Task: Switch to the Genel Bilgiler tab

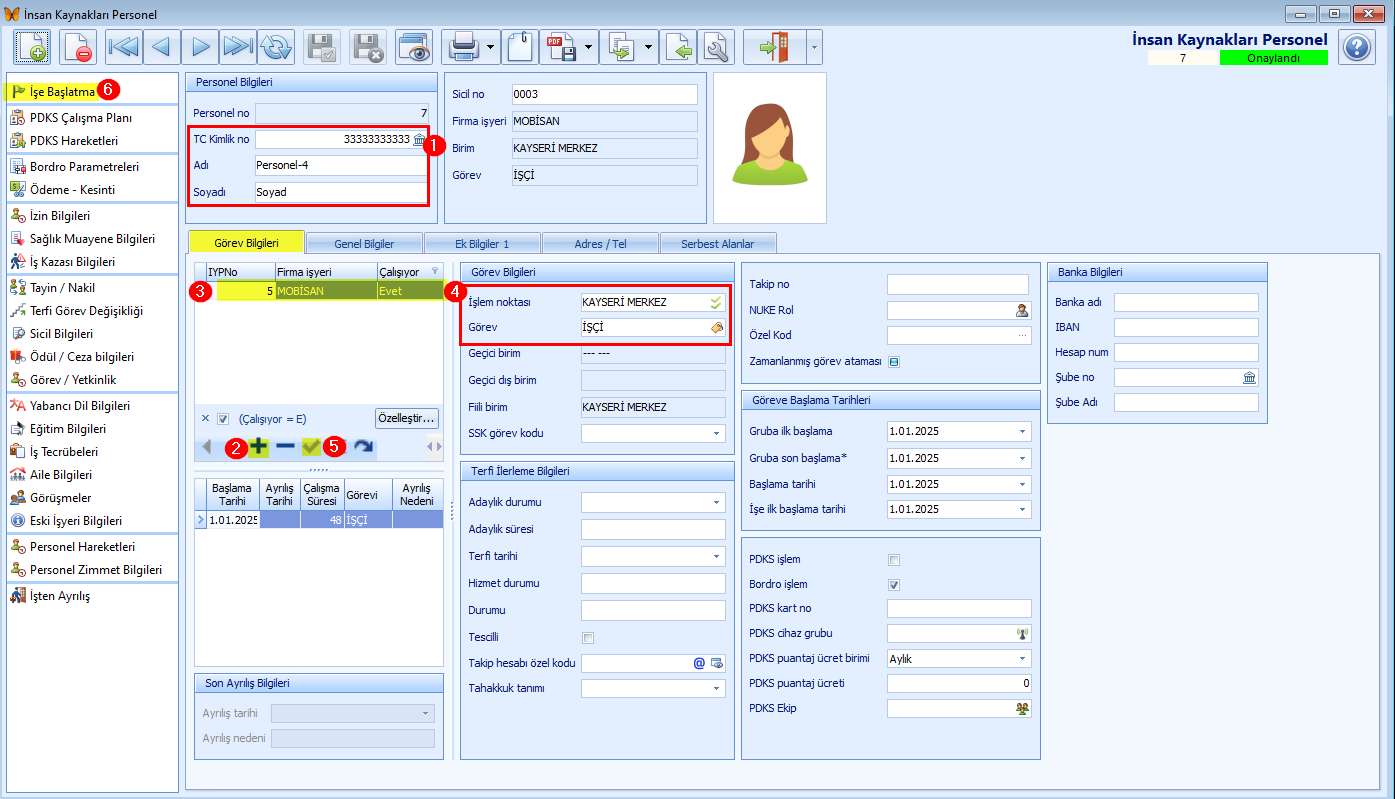Action: [x=364, y=243]
